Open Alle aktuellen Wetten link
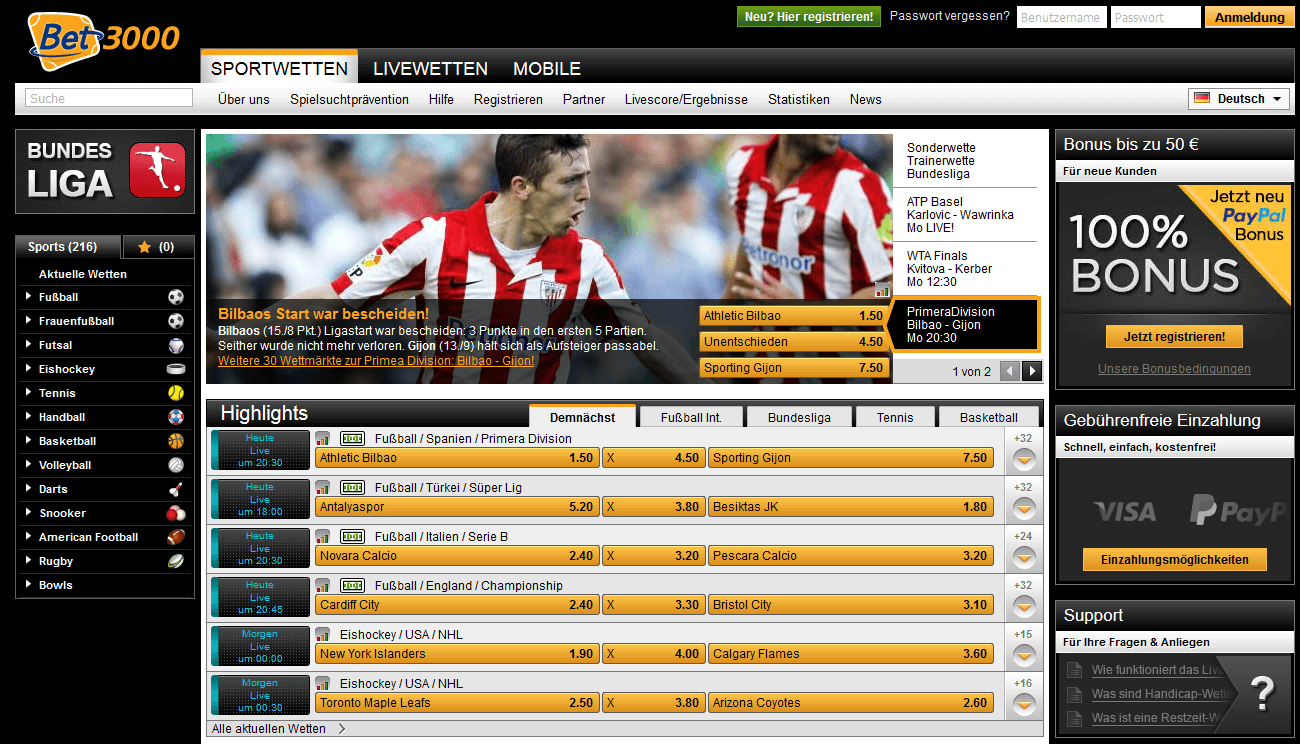Screen dimensions: 1300x744 click(x=269, y=729)
